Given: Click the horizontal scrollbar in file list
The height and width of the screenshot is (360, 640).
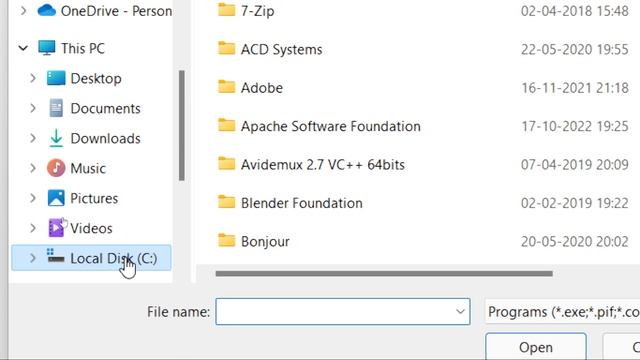Looking at the screenshot, I should [384, 273].
